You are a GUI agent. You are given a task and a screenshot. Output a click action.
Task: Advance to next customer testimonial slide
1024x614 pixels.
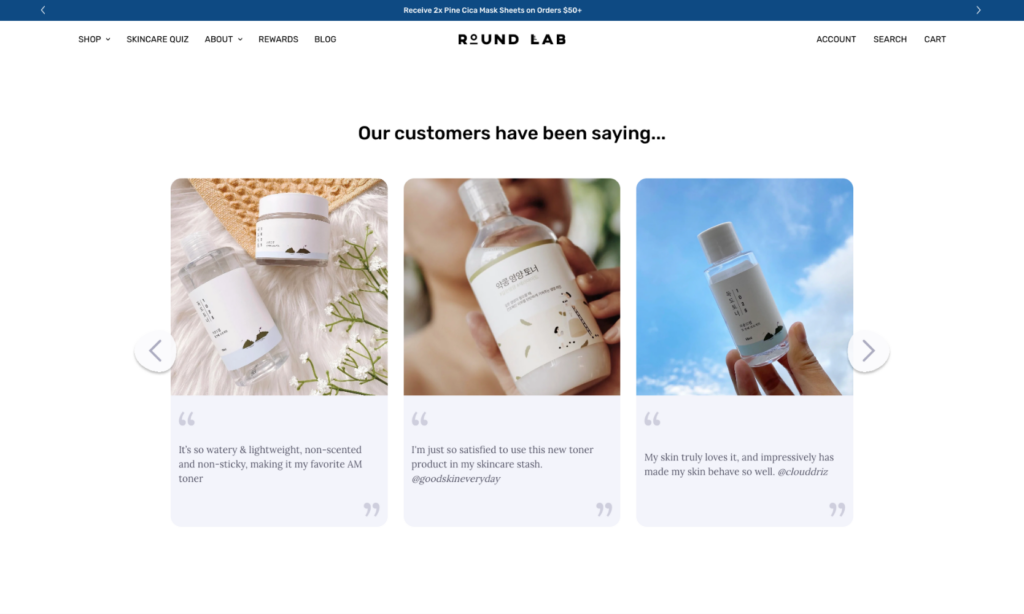coord(869,351)
